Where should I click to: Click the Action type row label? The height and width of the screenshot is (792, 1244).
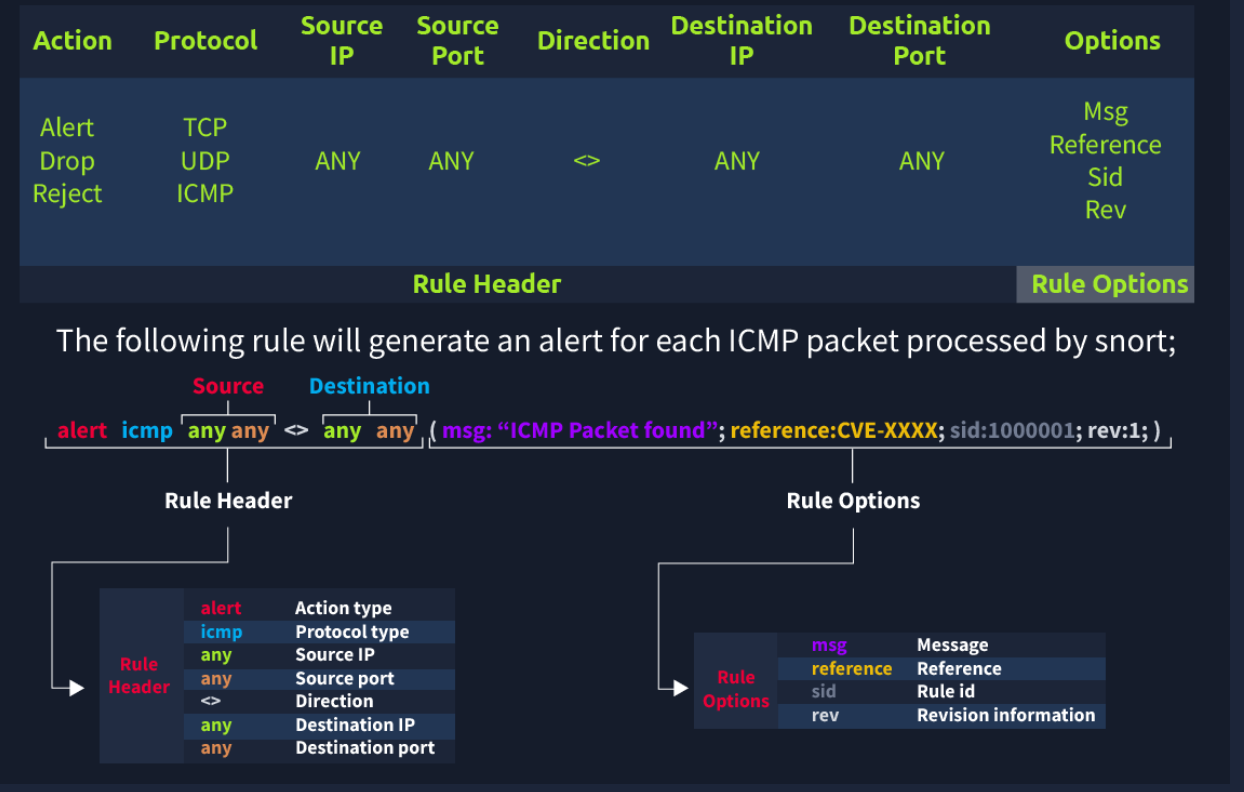point(343,607)
